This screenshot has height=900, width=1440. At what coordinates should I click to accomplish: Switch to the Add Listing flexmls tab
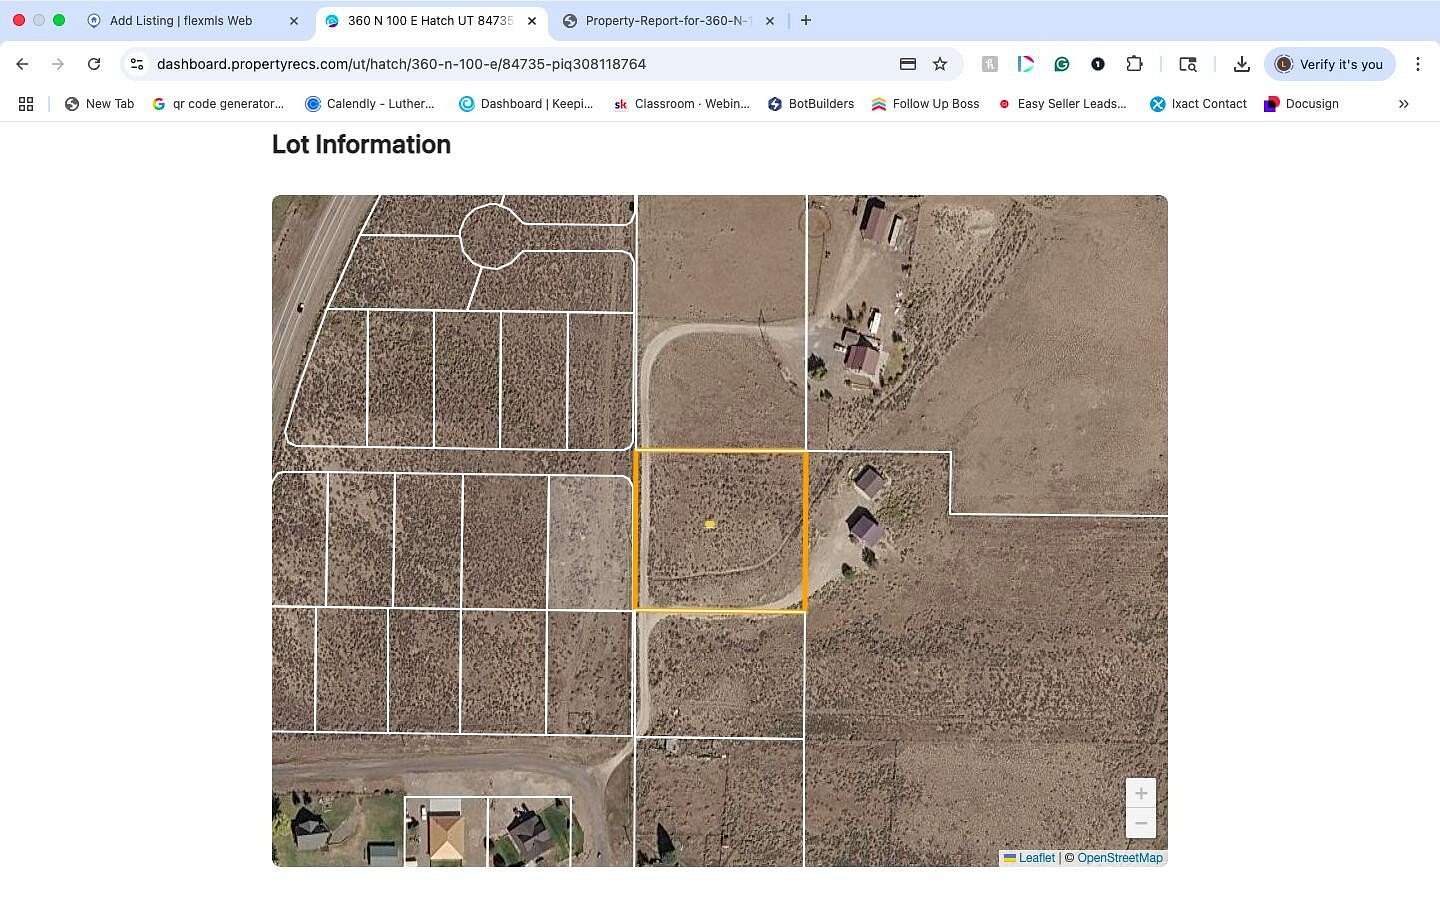click(x=180, y=20)
